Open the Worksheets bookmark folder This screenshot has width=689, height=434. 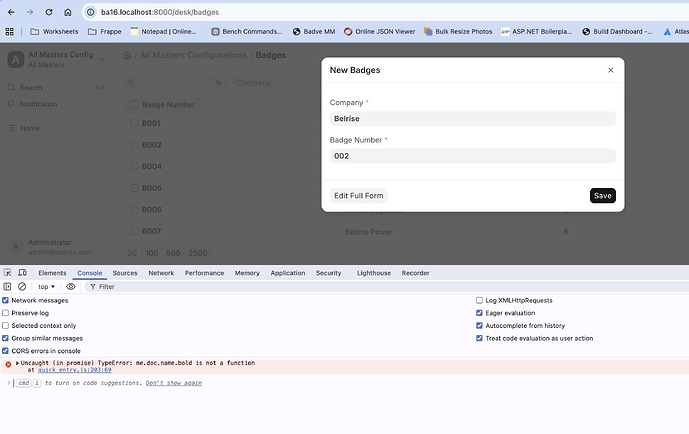pyautogui.click(x=54, y=32)
